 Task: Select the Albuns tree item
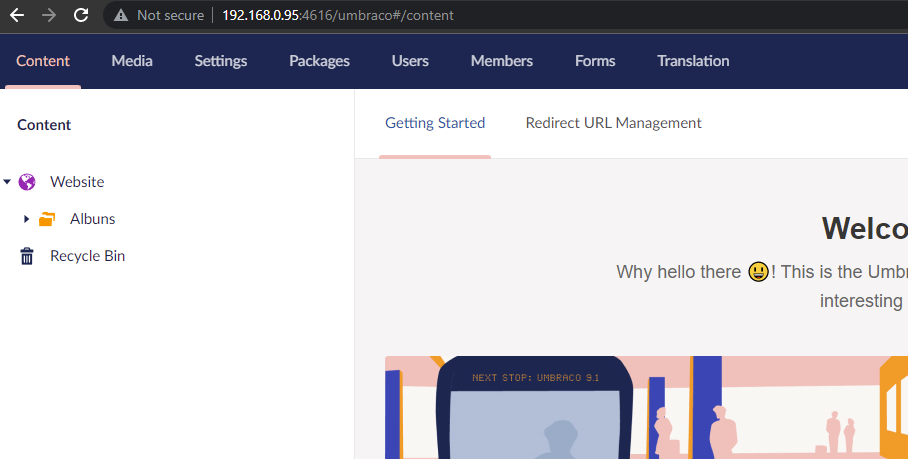(x=93, y=219)
